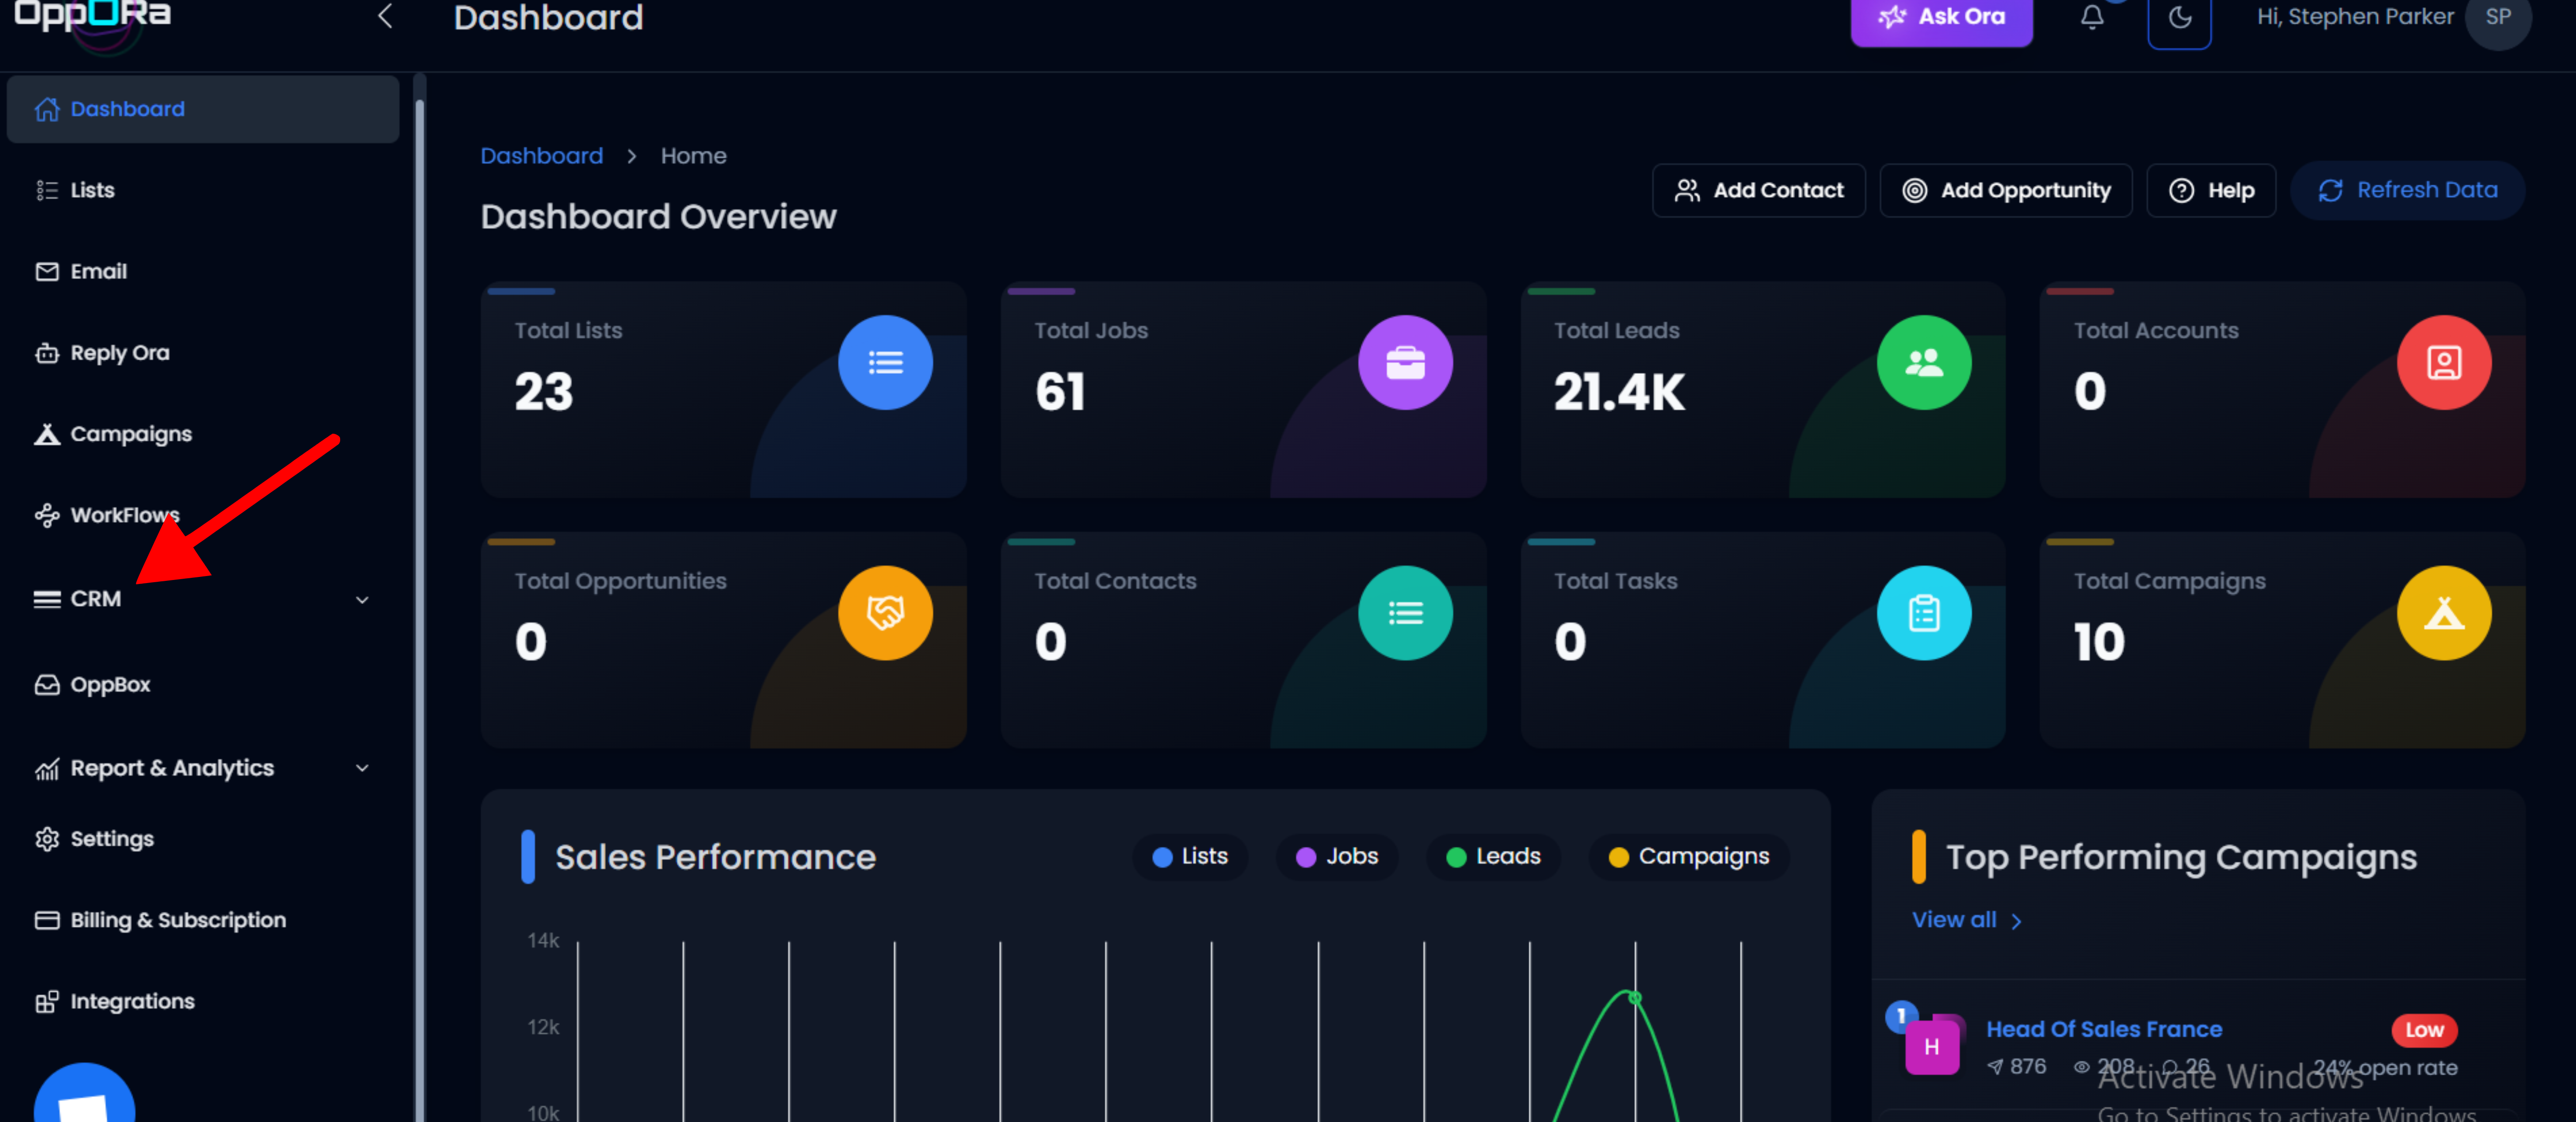2576x1122 pixels.
Task: Click the Add Opportunity button
Action: [x=2005, y=190]
